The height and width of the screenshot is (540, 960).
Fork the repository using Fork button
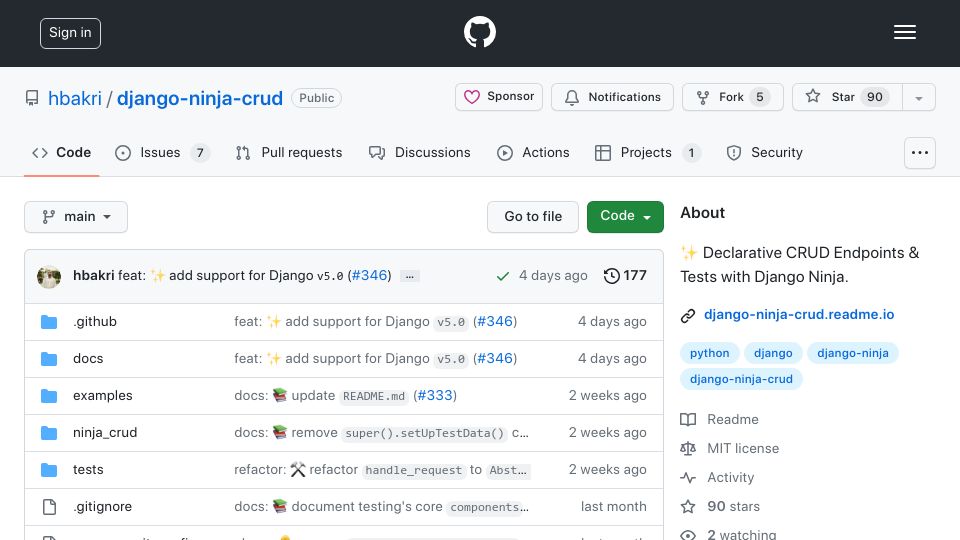(733, 97)
